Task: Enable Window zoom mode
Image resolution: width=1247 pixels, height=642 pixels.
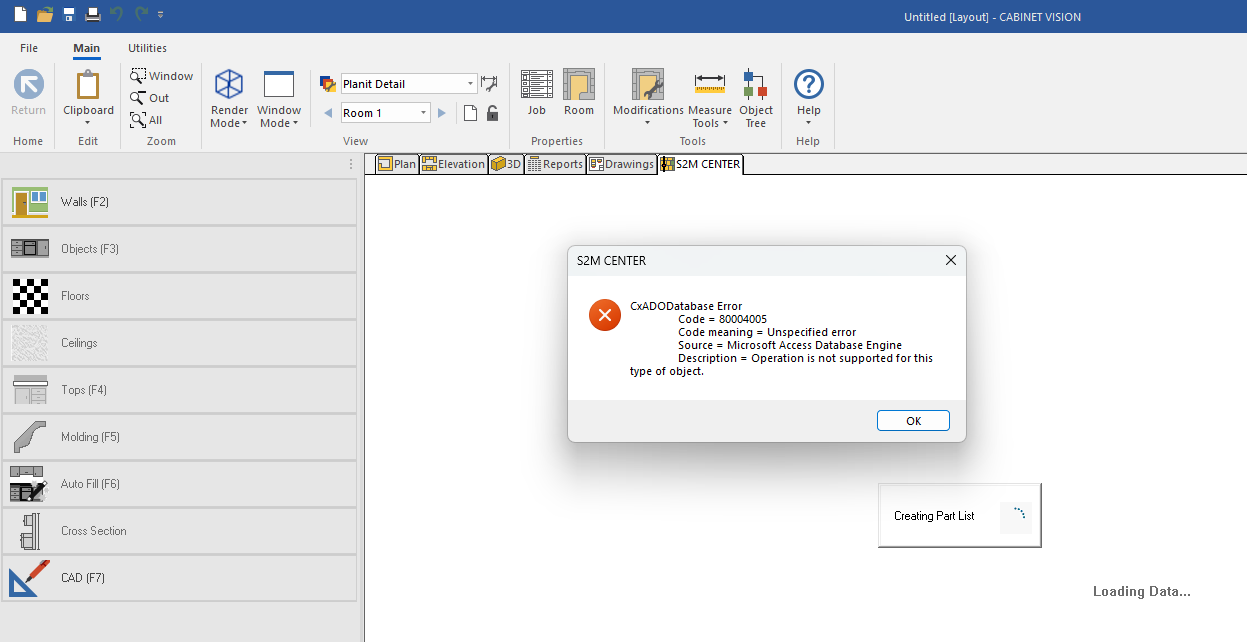Action: (162, 75)
